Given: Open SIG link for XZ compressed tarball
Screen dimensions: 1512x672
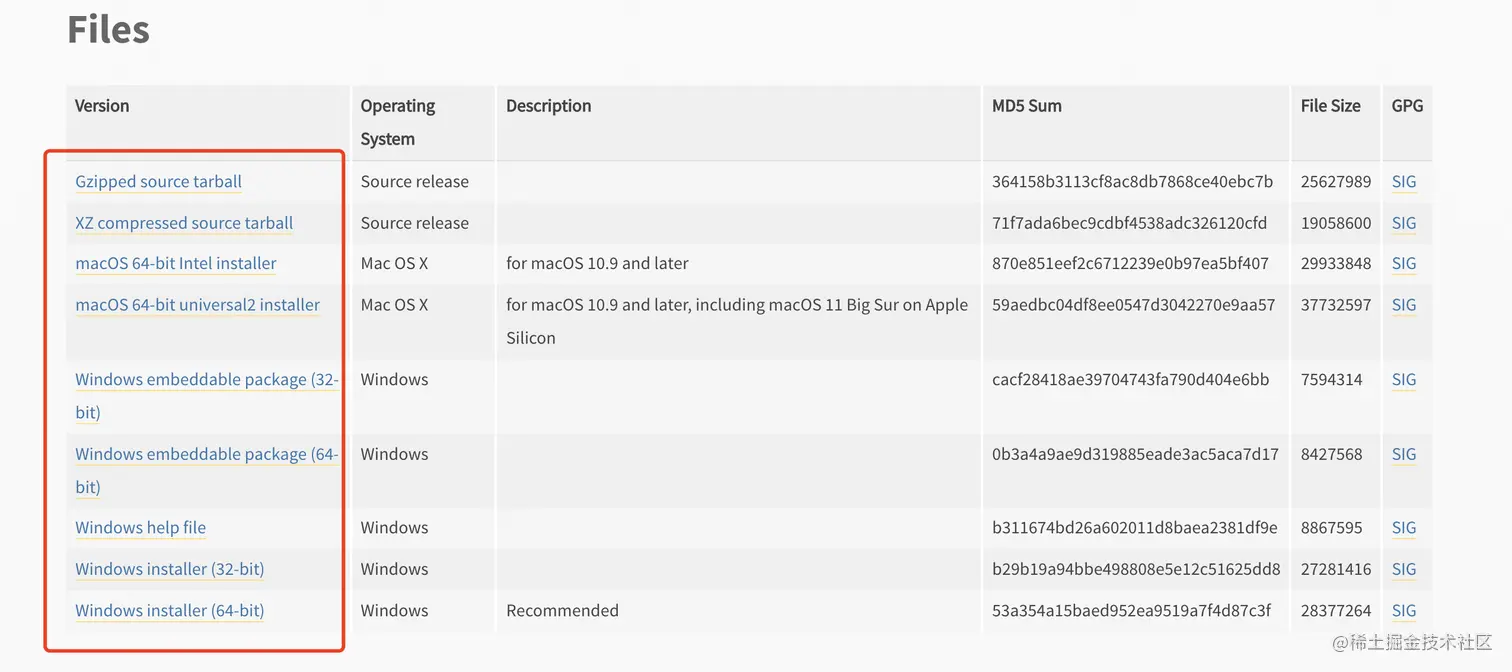Looking at the screenshot, I should [x=1403, y=223].
